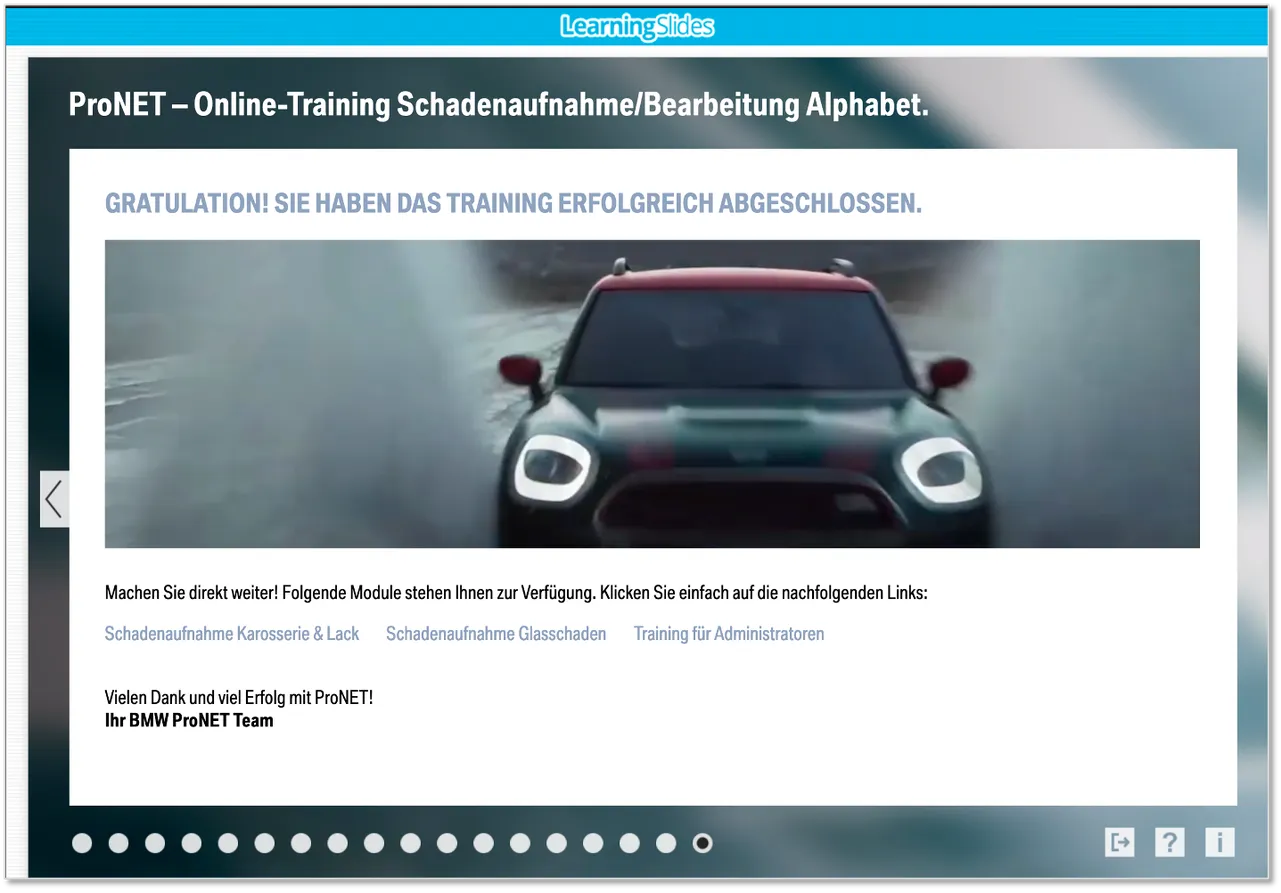Go to the sixteenth slide dot

(x=629, y=844)
